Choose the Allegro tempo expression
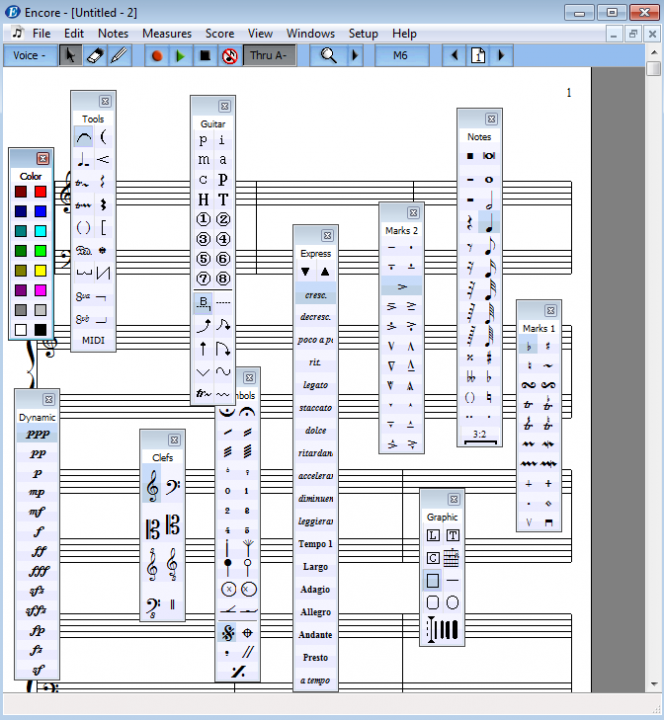The width and height of the screenshot is (664, 720). pos(315,612)
